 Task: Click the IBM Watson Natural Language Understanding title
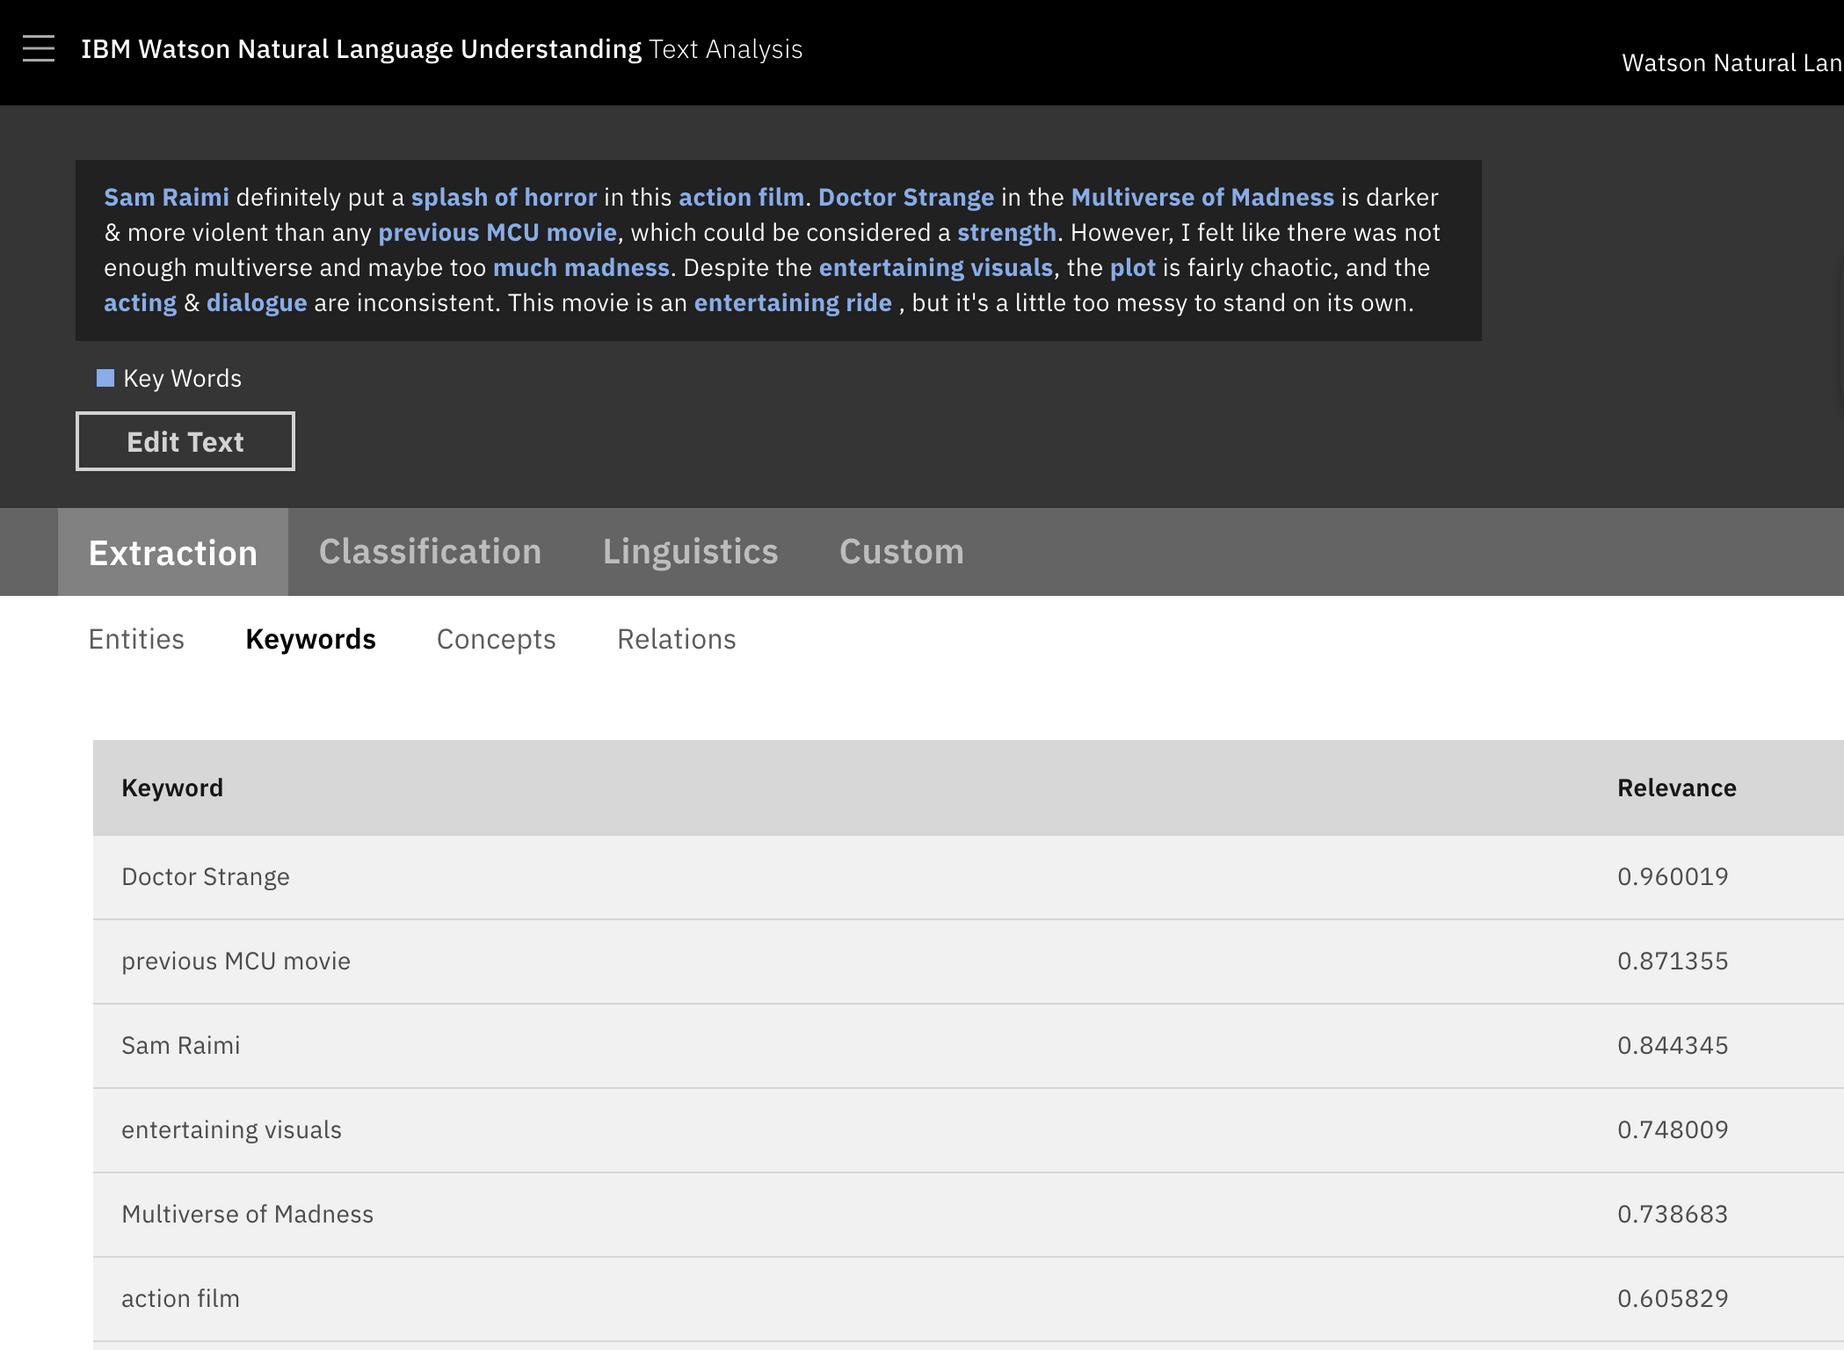pos(361,48)
